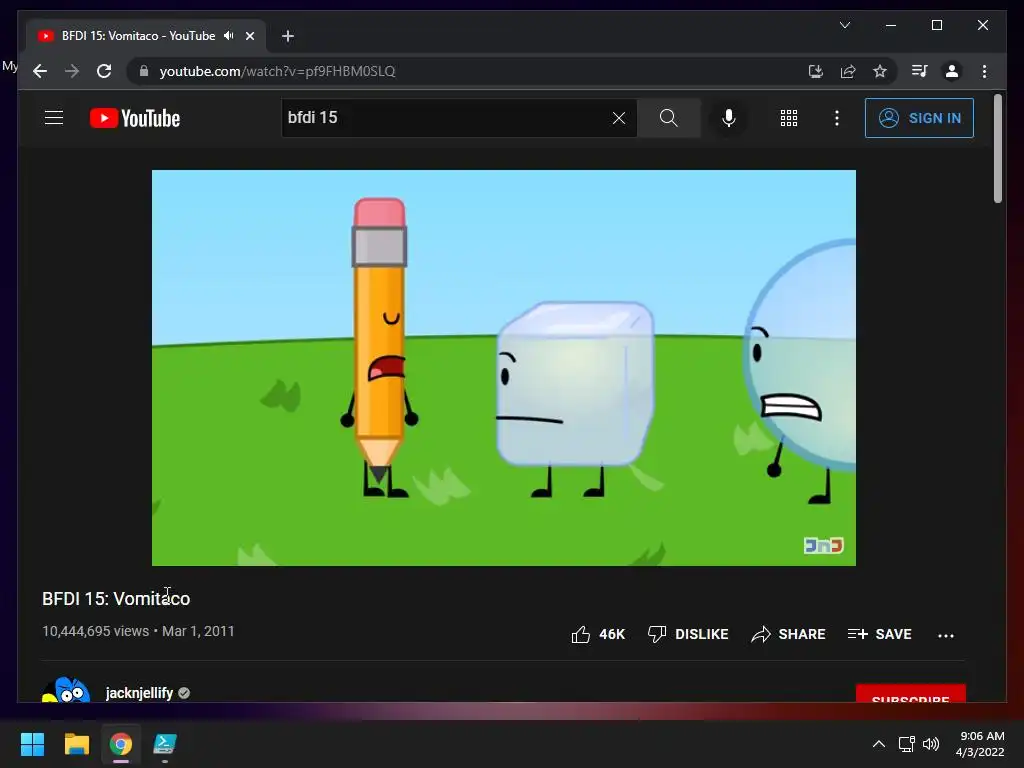Go back in browser history
Image resolution: width=1024 pixels, height=768 pixels.
pos(40,71)
